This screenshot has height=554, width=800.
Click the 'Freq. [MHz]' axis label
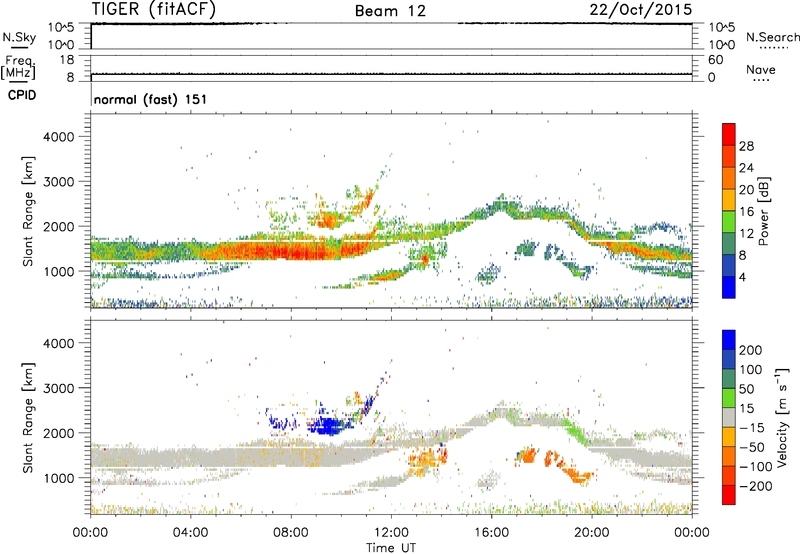pos(18,67)
